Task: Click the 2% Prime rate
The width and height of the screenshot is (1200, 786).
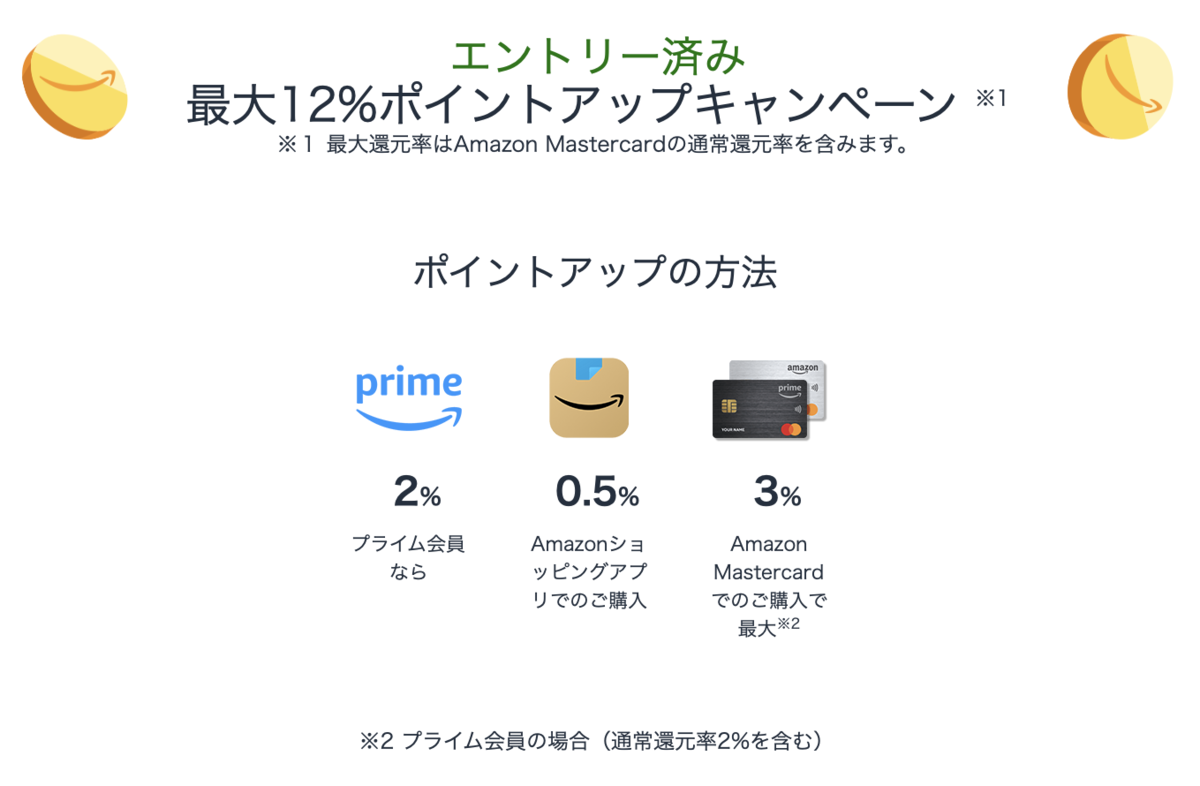Action: tap(417, 492)
